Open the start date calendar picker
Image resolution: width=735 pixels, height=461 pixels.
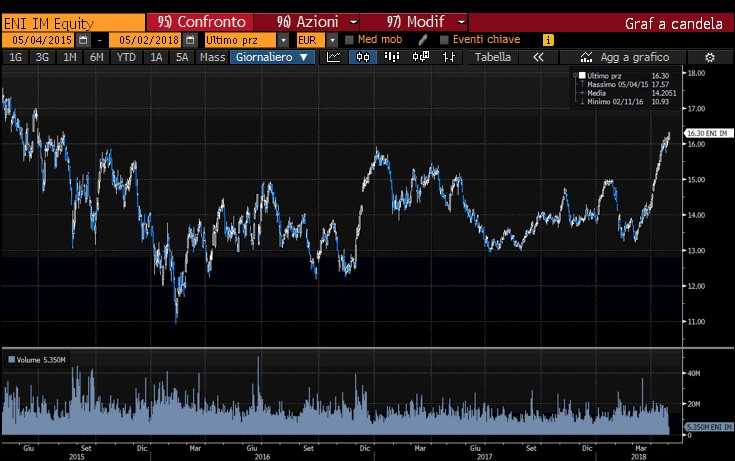[83, 40]
